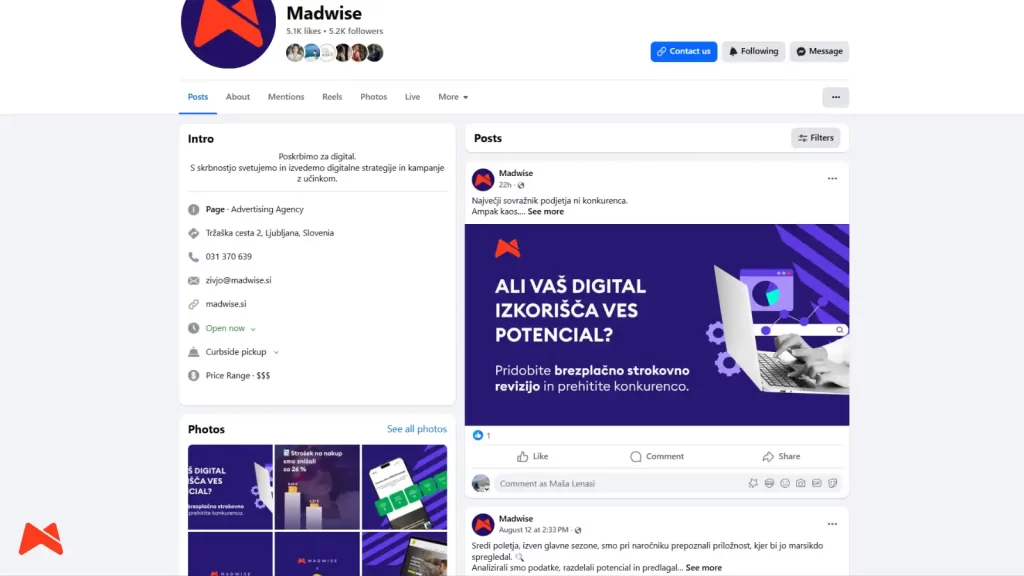Image resolution: width=1024 pixels, height=576 pixels.
Task: Click the address location icon
Action: (x=193, y=233)
